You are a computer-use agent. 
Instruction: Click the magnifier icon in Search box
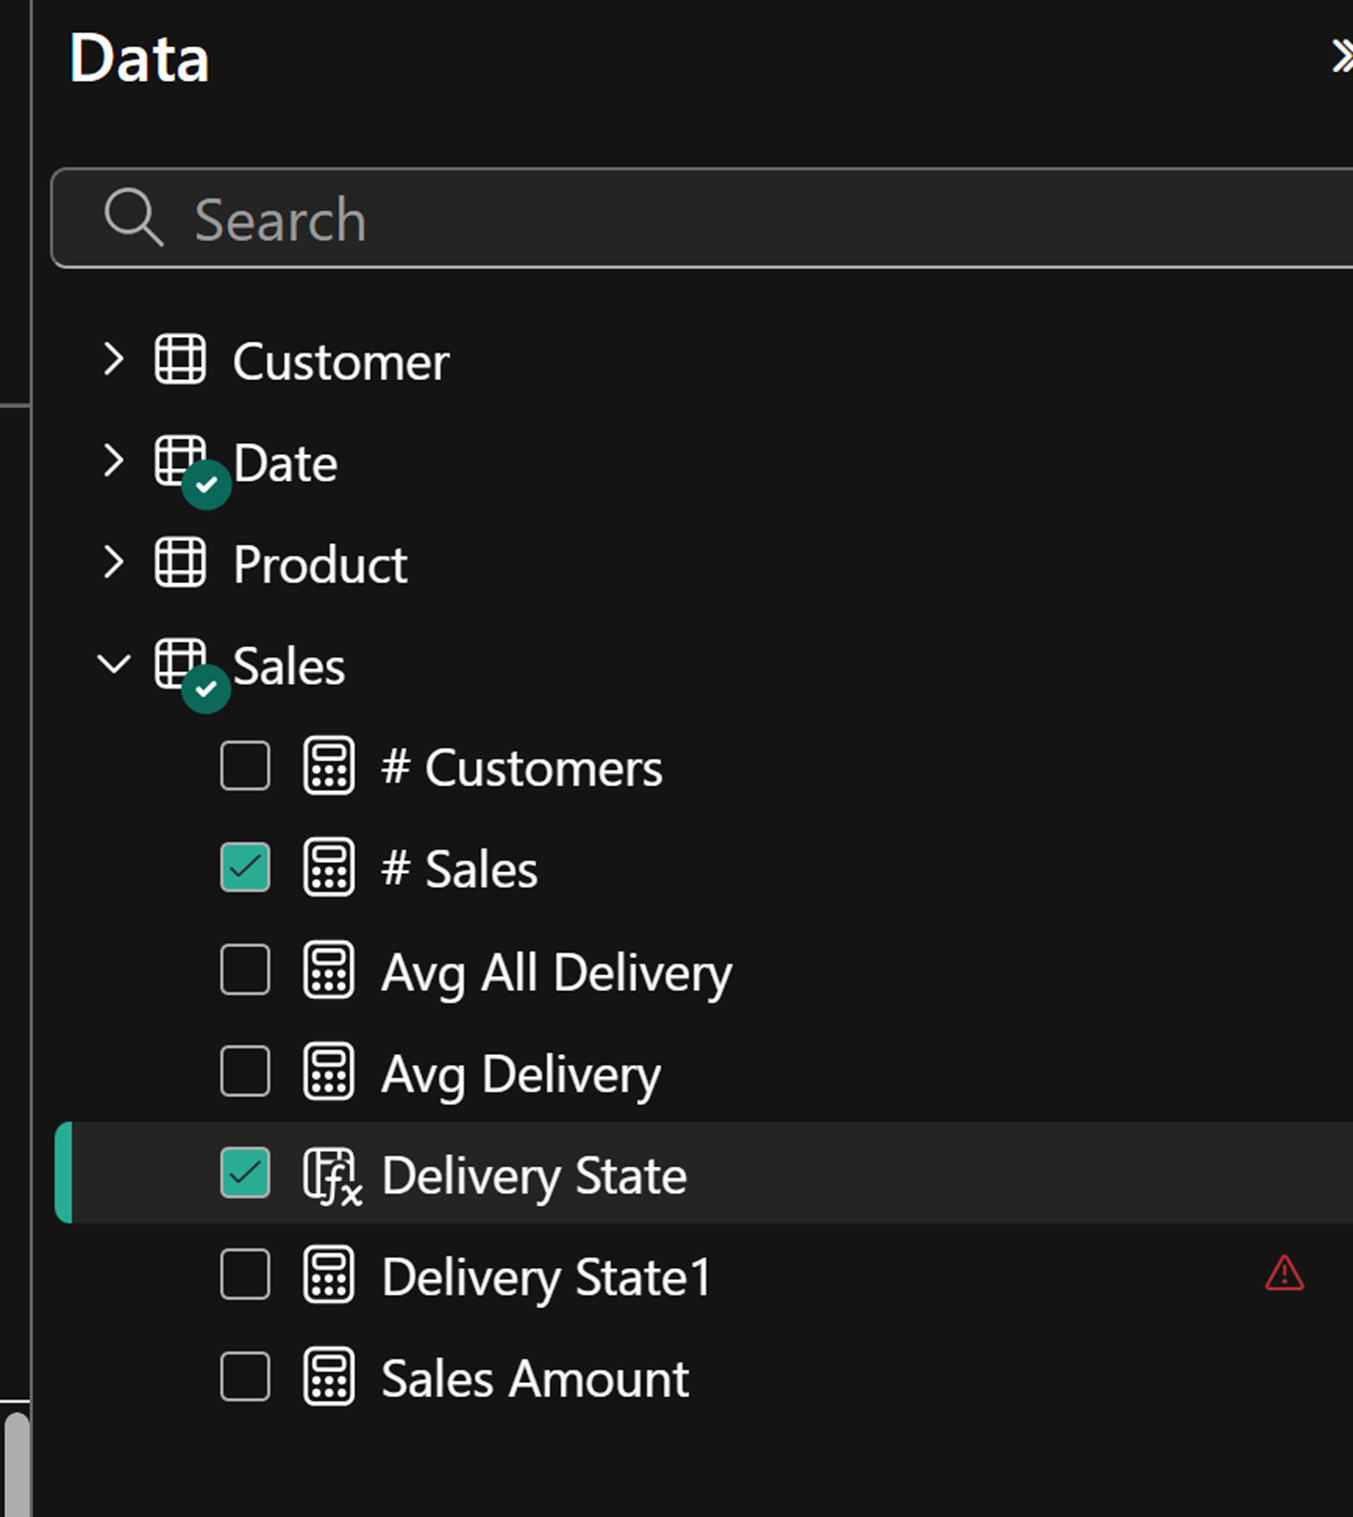click(133, 217)
